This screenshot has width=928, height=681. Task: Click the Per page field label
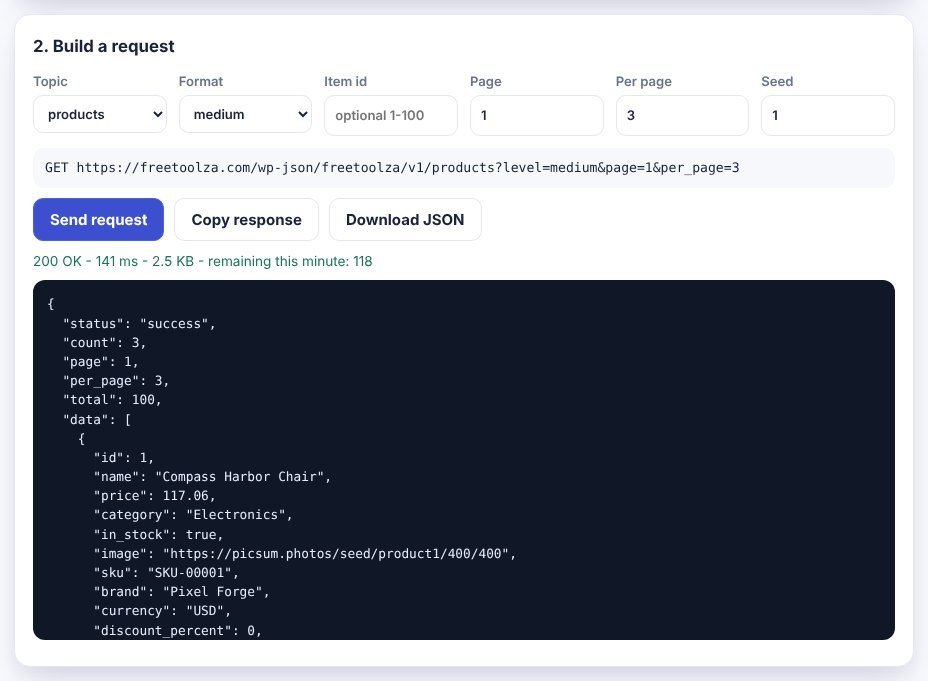pos(643,82)
